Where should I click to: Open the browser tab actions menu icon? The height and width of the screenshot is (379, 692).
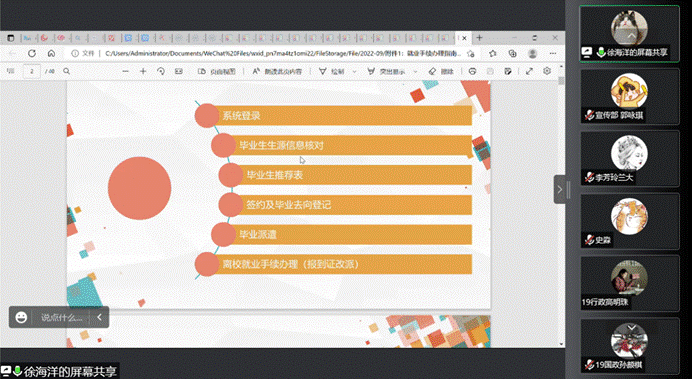pos(11,38)
